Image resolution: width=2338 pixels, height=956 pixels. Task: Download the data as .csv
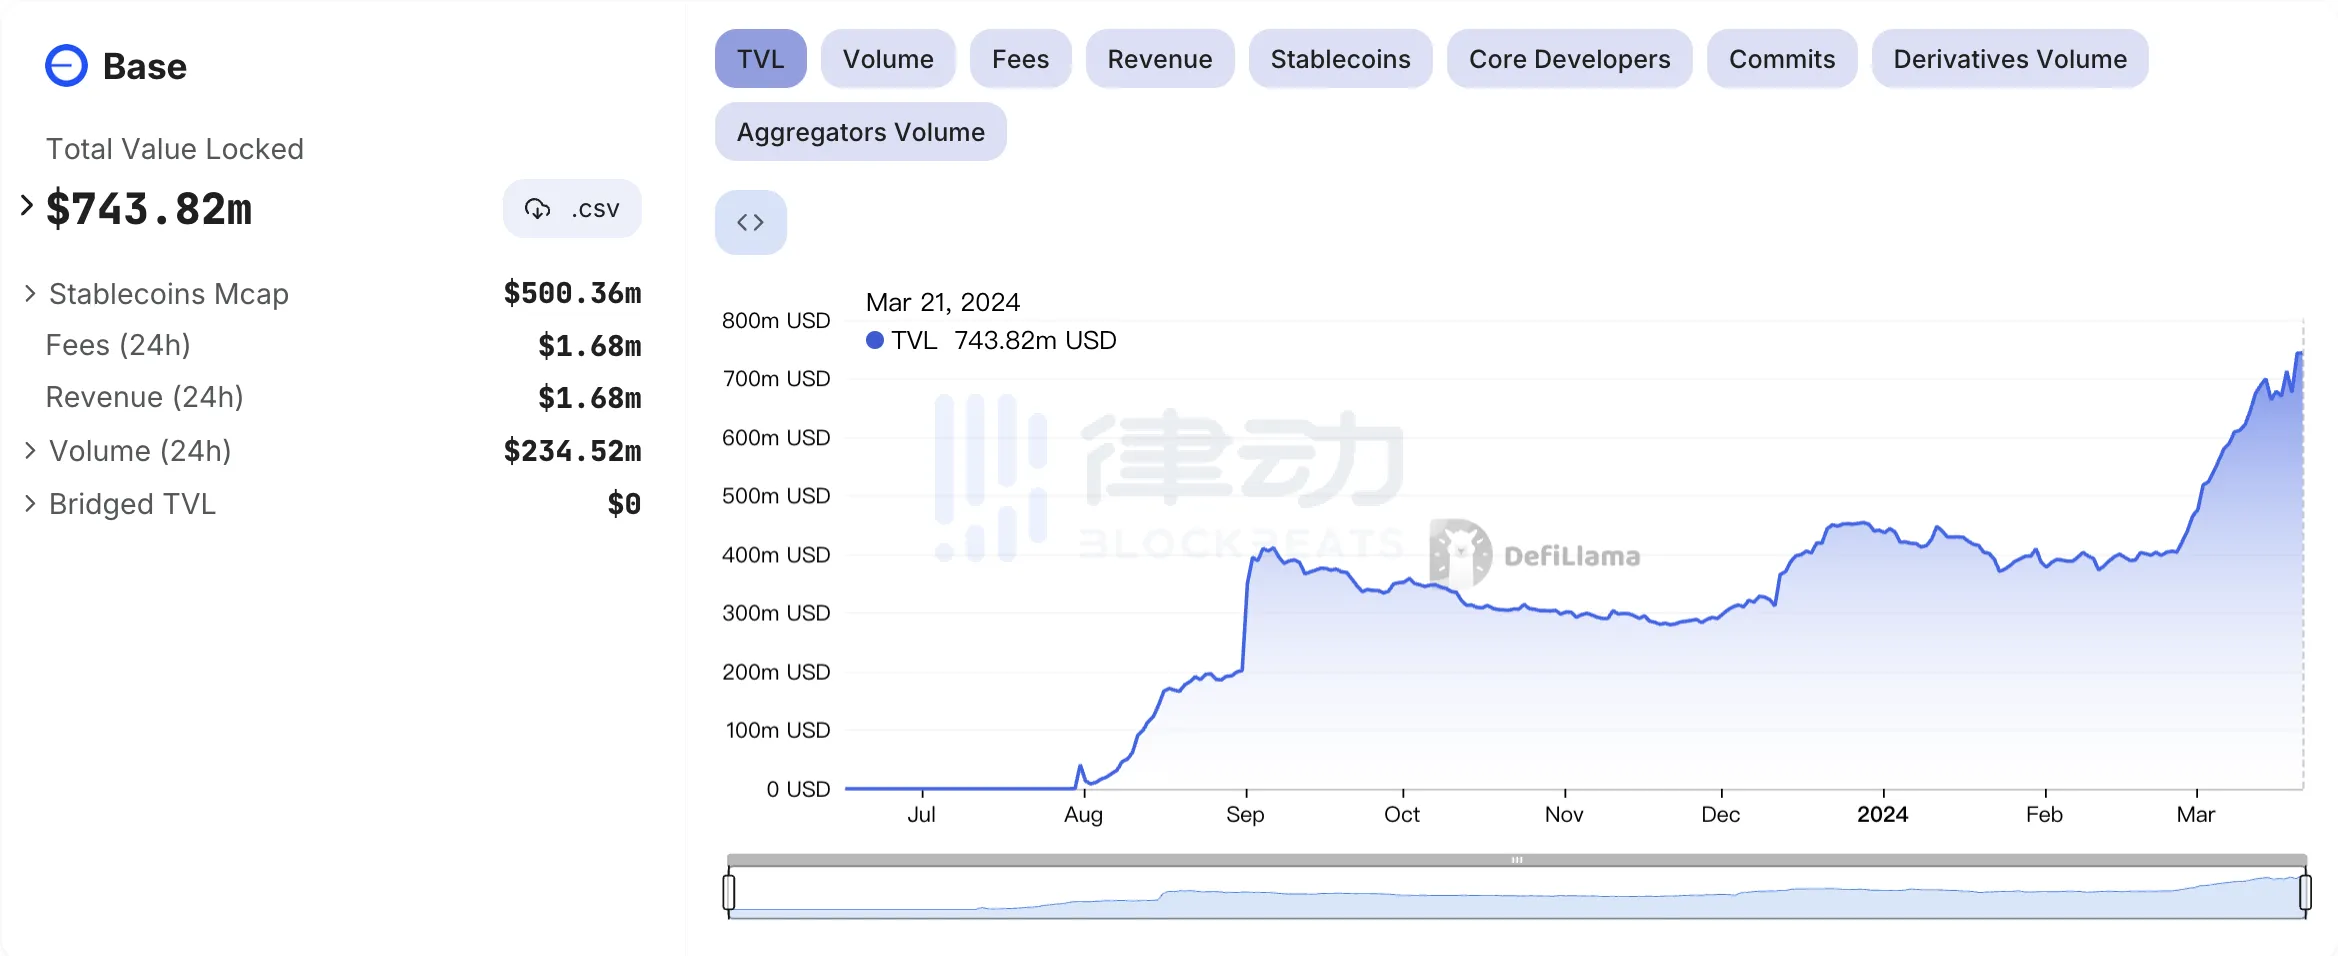click(x=572, y=209)
